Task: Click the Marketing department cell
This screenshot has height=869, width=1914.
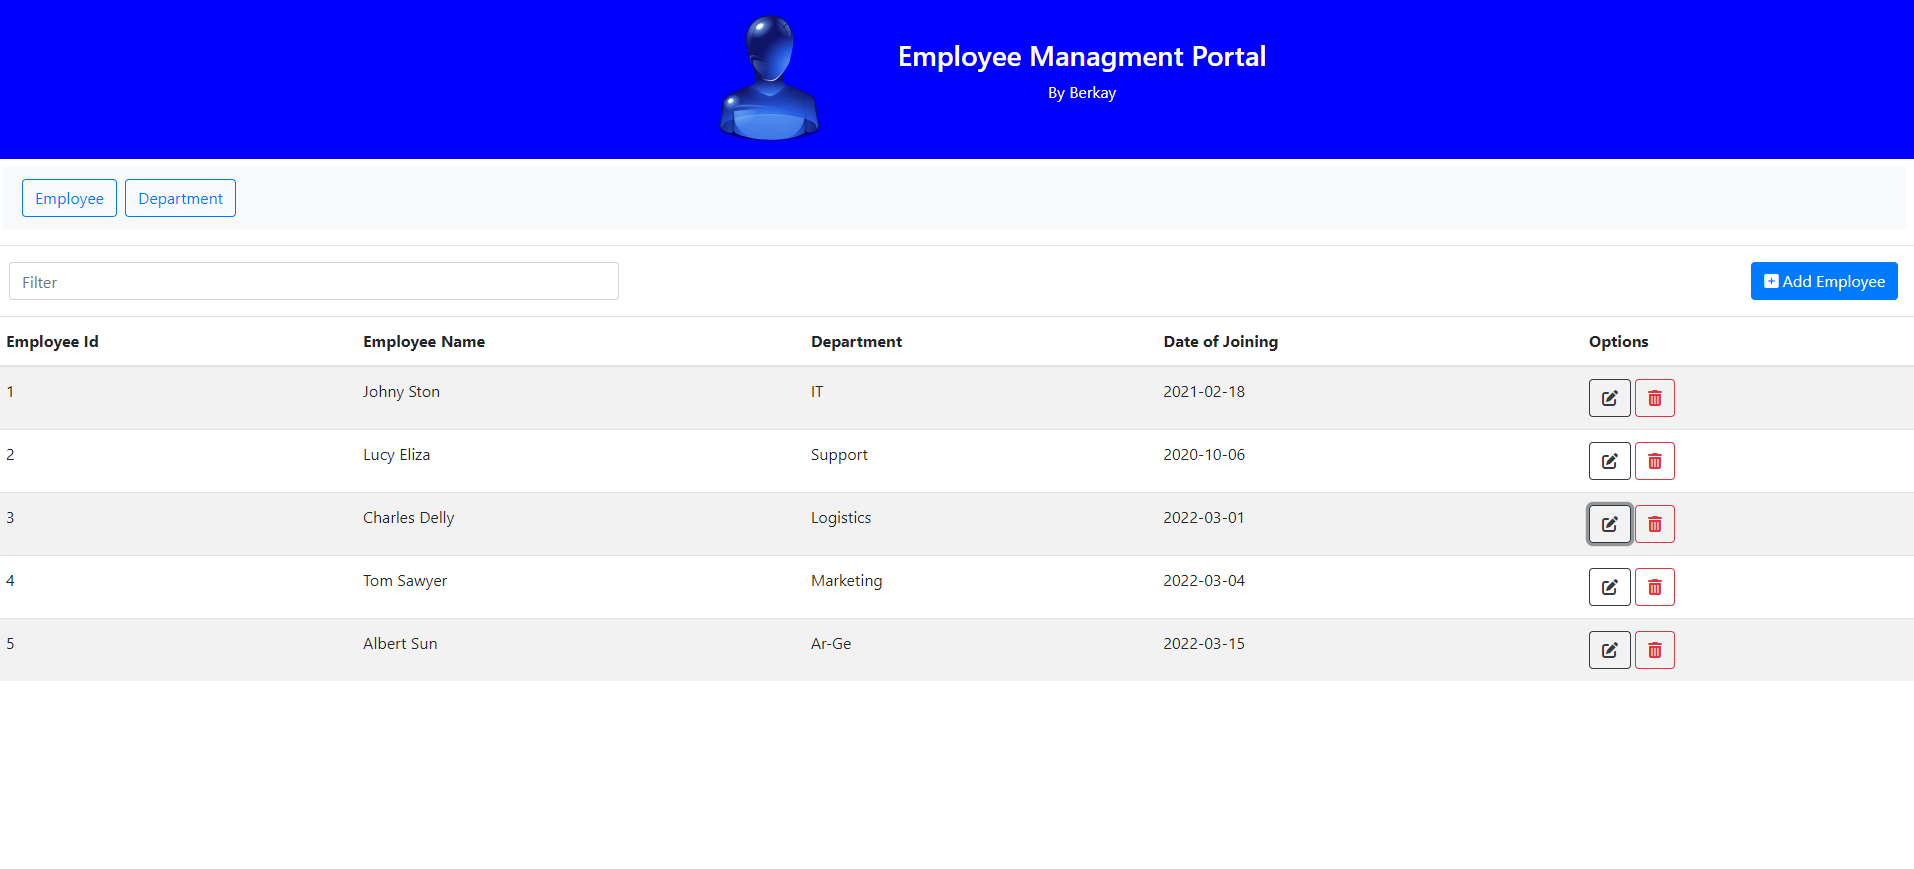Action: pos(846,581)
